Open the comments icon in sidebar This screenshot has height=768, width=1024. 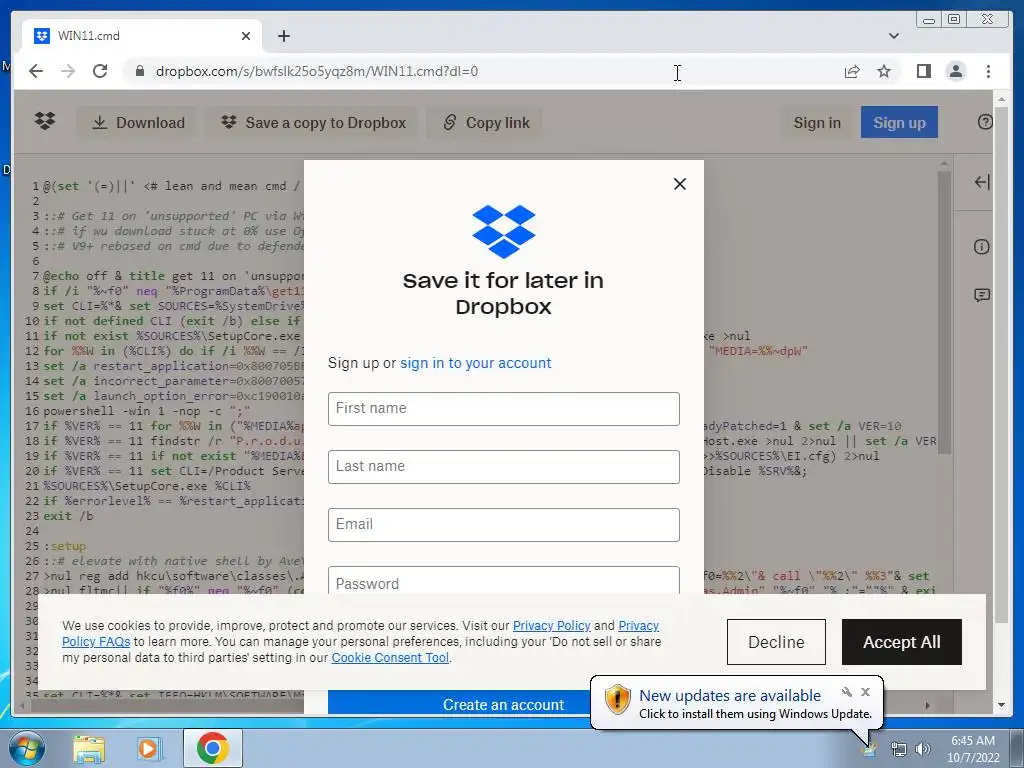[982, 295]
